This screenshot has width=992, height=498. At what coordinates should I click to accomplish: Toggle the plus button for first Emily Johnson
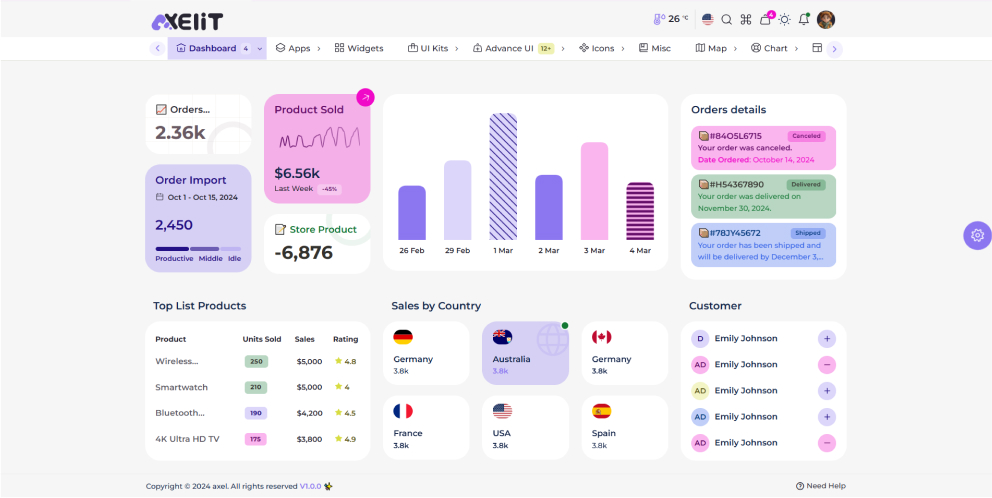tap(827, 339)
